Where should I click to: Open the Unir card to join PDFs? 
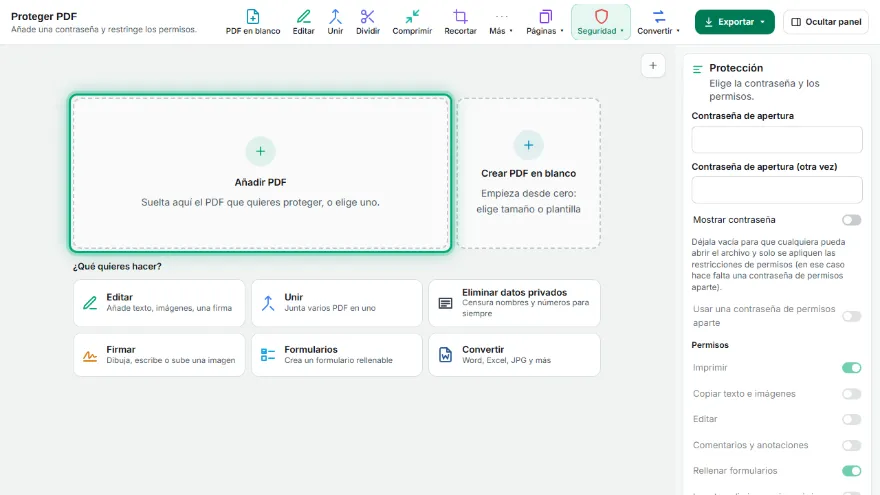pyautogui.click(x=337, y=302)
